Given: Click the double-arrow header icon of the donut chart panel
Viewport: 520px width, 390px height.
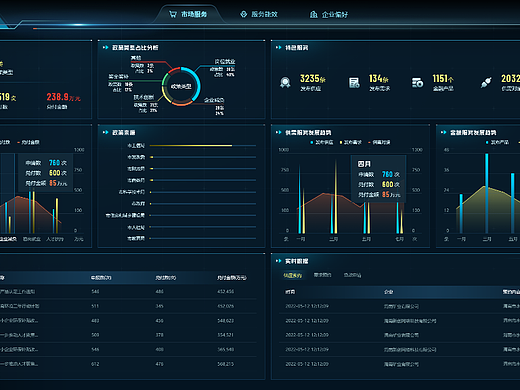Looking at the screenshot, I should coord(105,48).
